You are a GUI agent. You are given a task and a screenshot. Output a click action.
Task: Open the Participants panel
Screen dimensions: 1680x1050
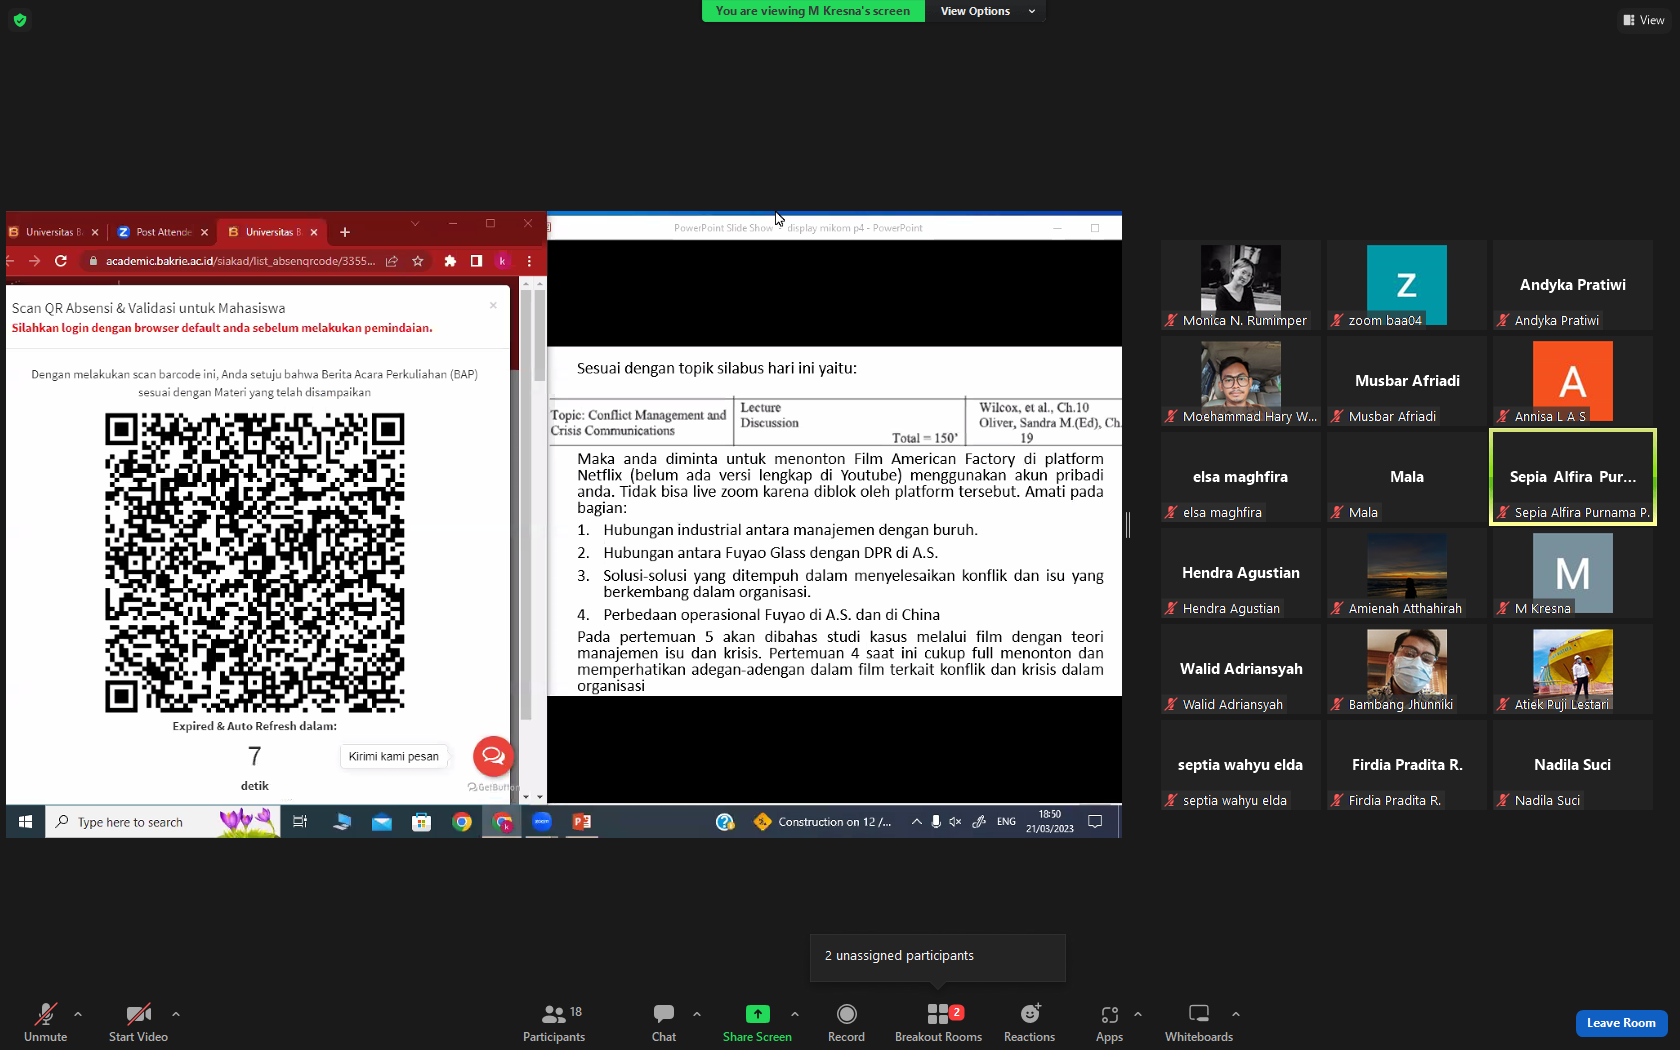(x=553, y=1022)
